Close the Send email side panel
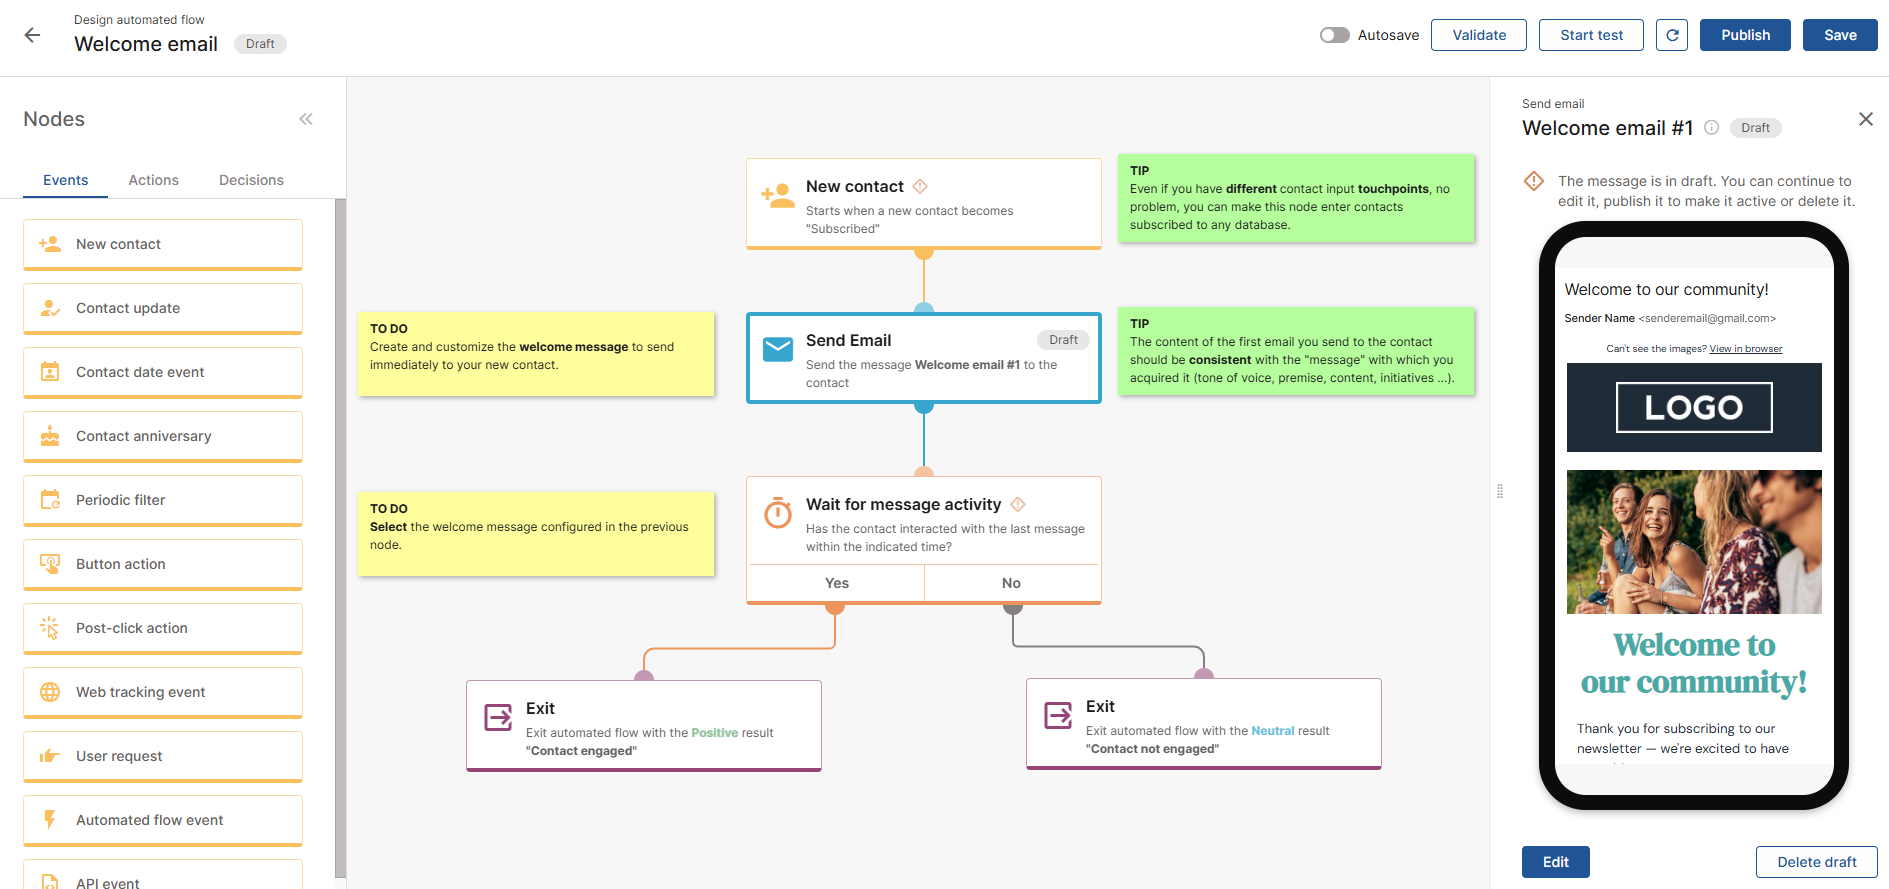 (x=1865, y=119)
